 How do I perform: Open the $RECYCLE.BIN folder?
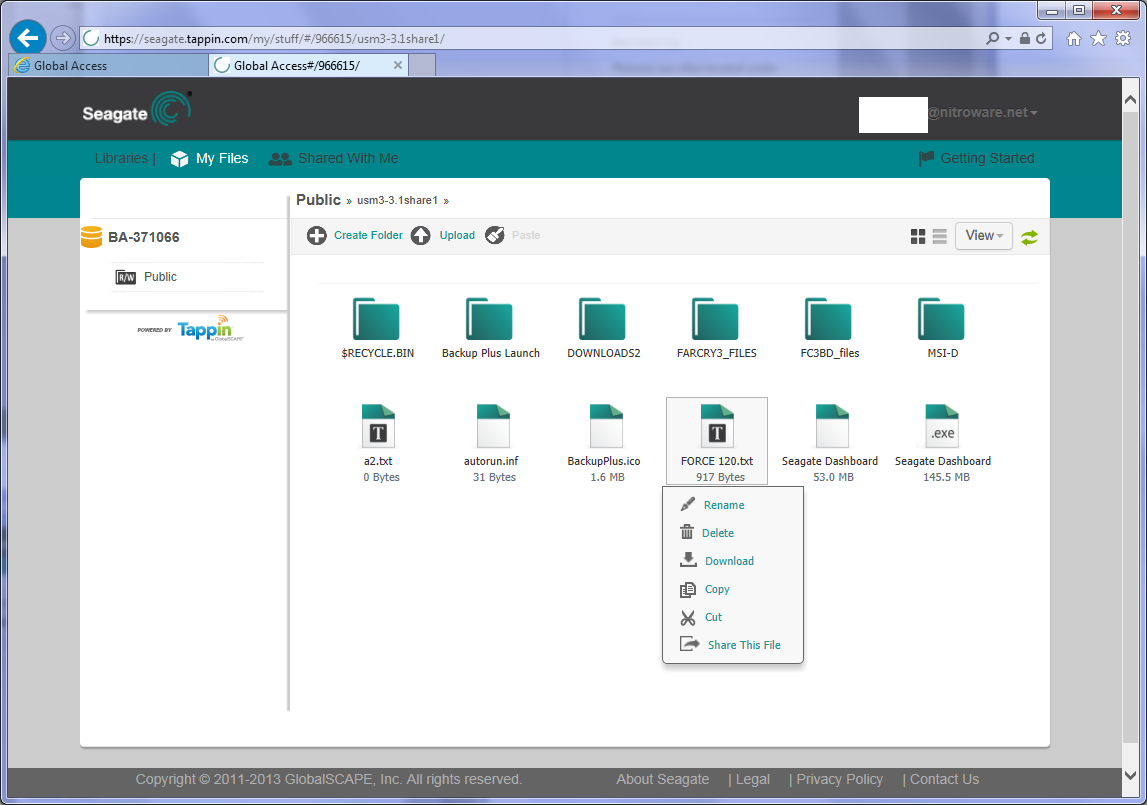377,319
